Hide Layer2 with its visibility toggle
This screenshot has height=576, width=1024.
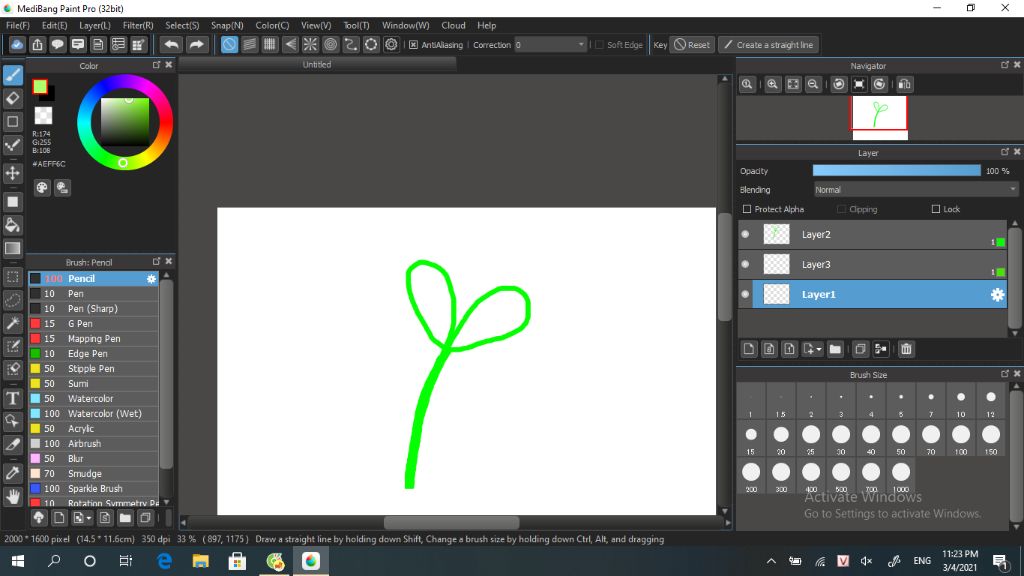tap(745, 234)
